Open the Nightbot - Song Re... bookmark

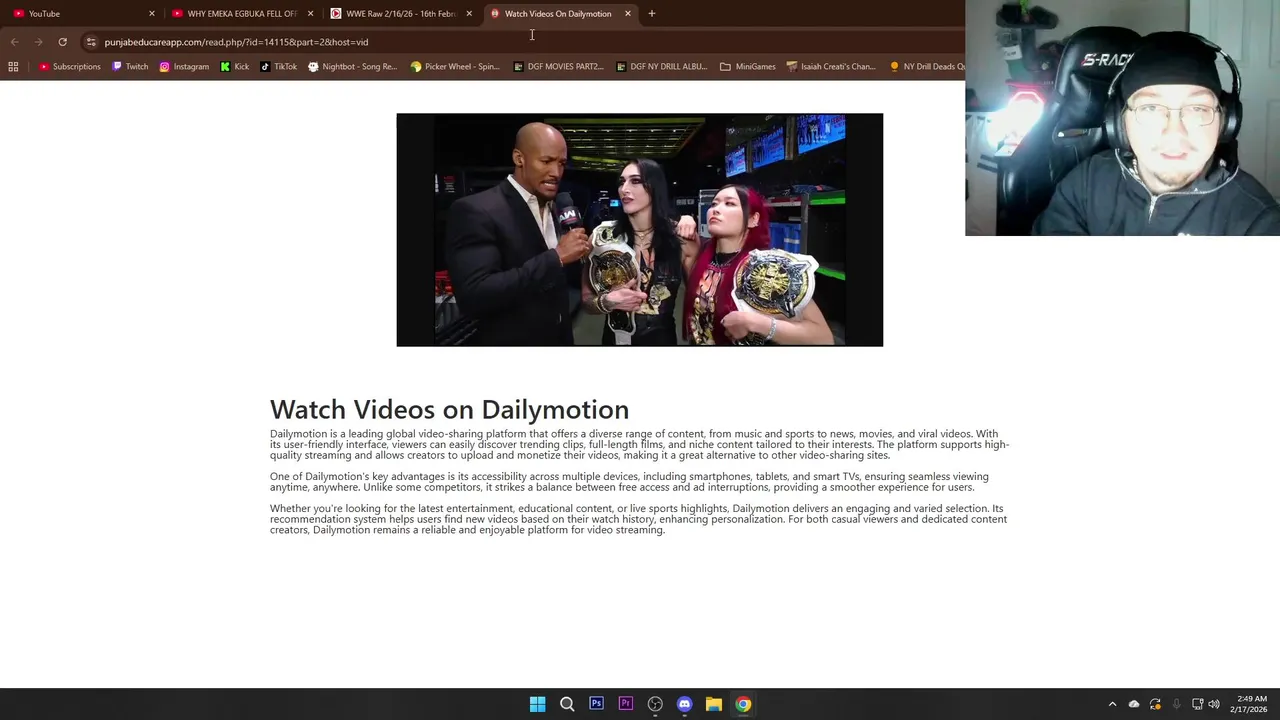353,66
